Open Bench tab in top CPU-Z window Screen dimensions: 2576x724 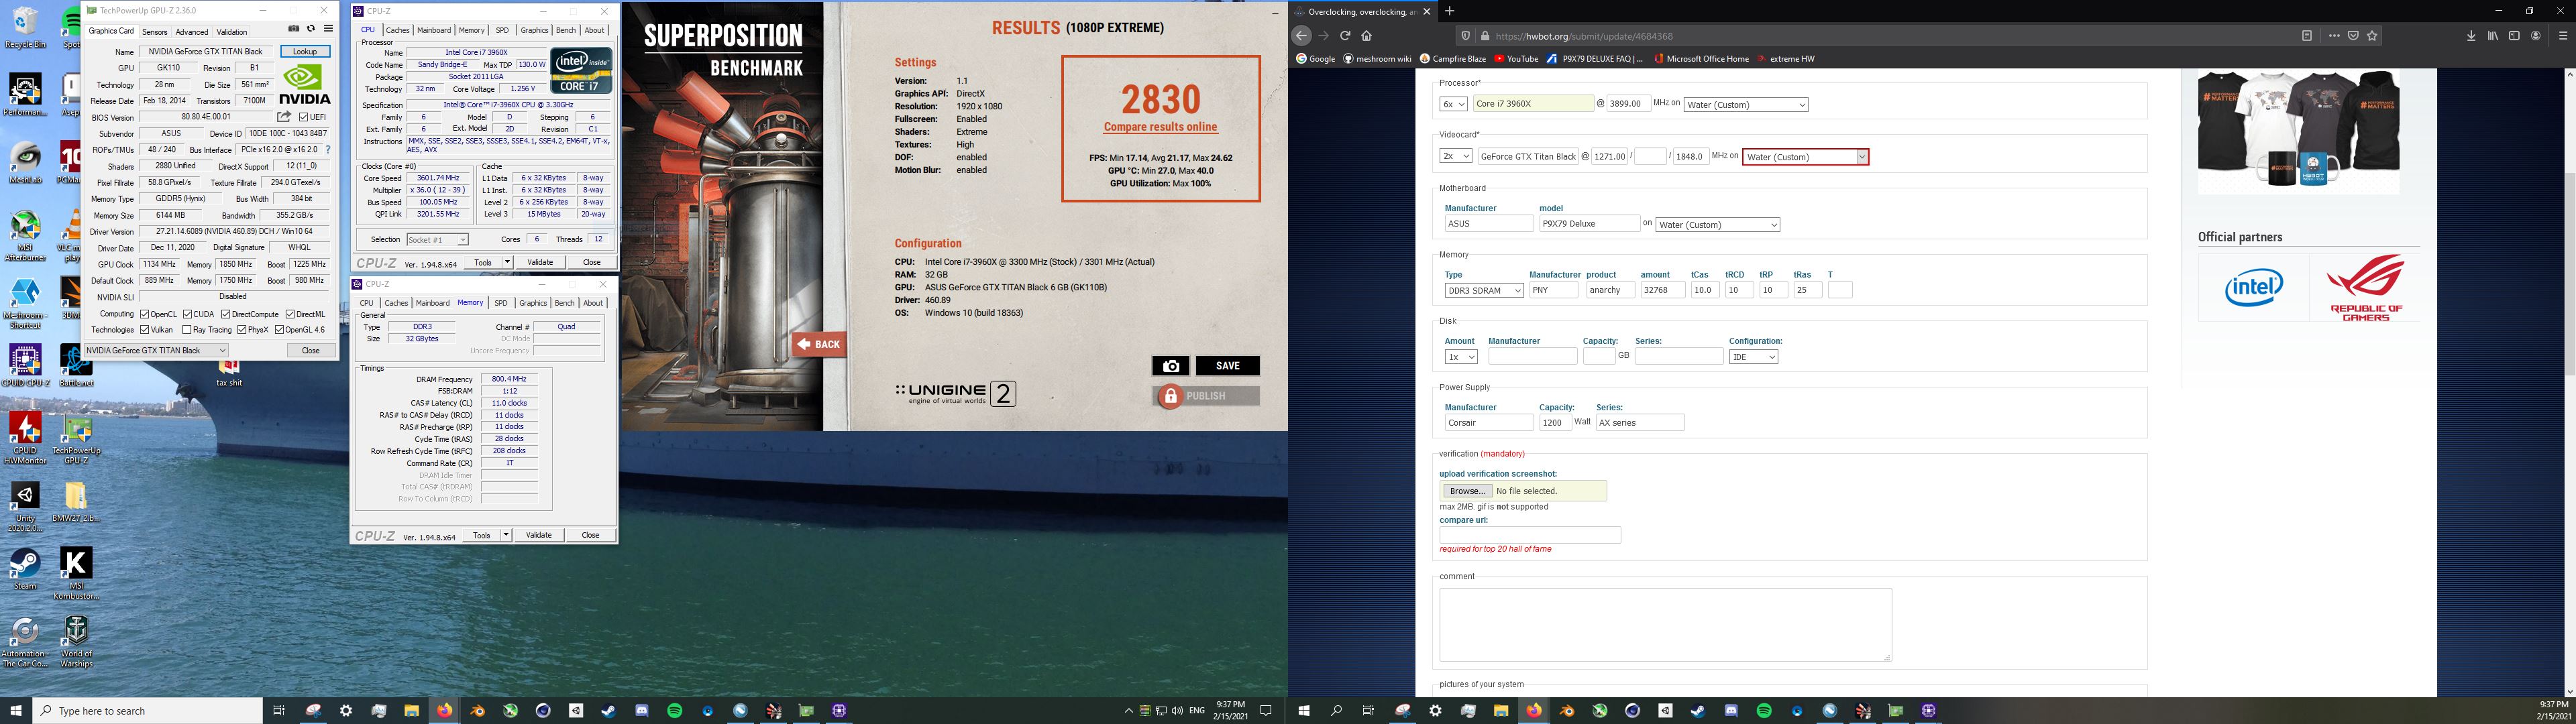pos(566,30)
